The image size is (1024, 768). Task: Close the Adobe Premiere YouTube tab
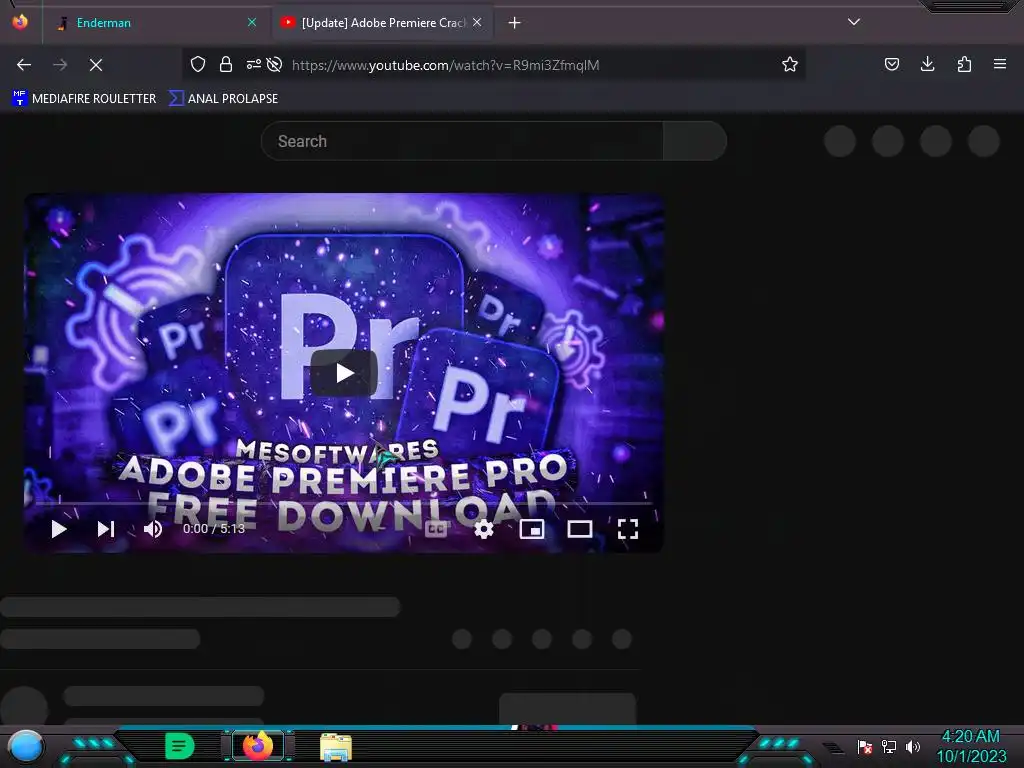[x=477, y=23]
